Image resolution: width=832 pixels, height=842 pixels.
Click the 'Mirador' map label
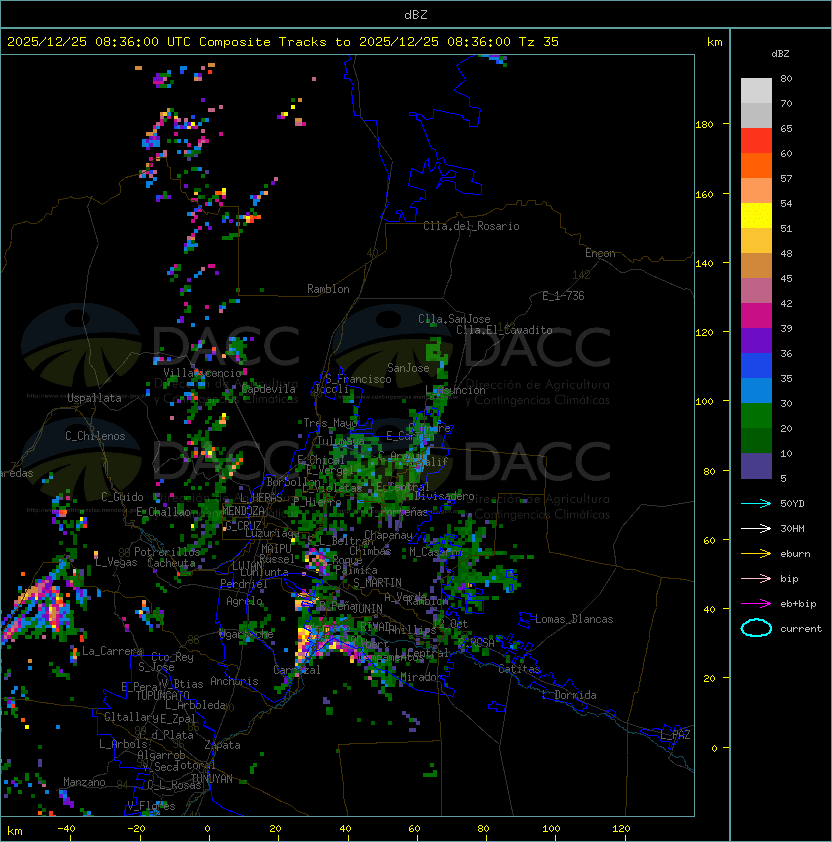pos(422,677)
